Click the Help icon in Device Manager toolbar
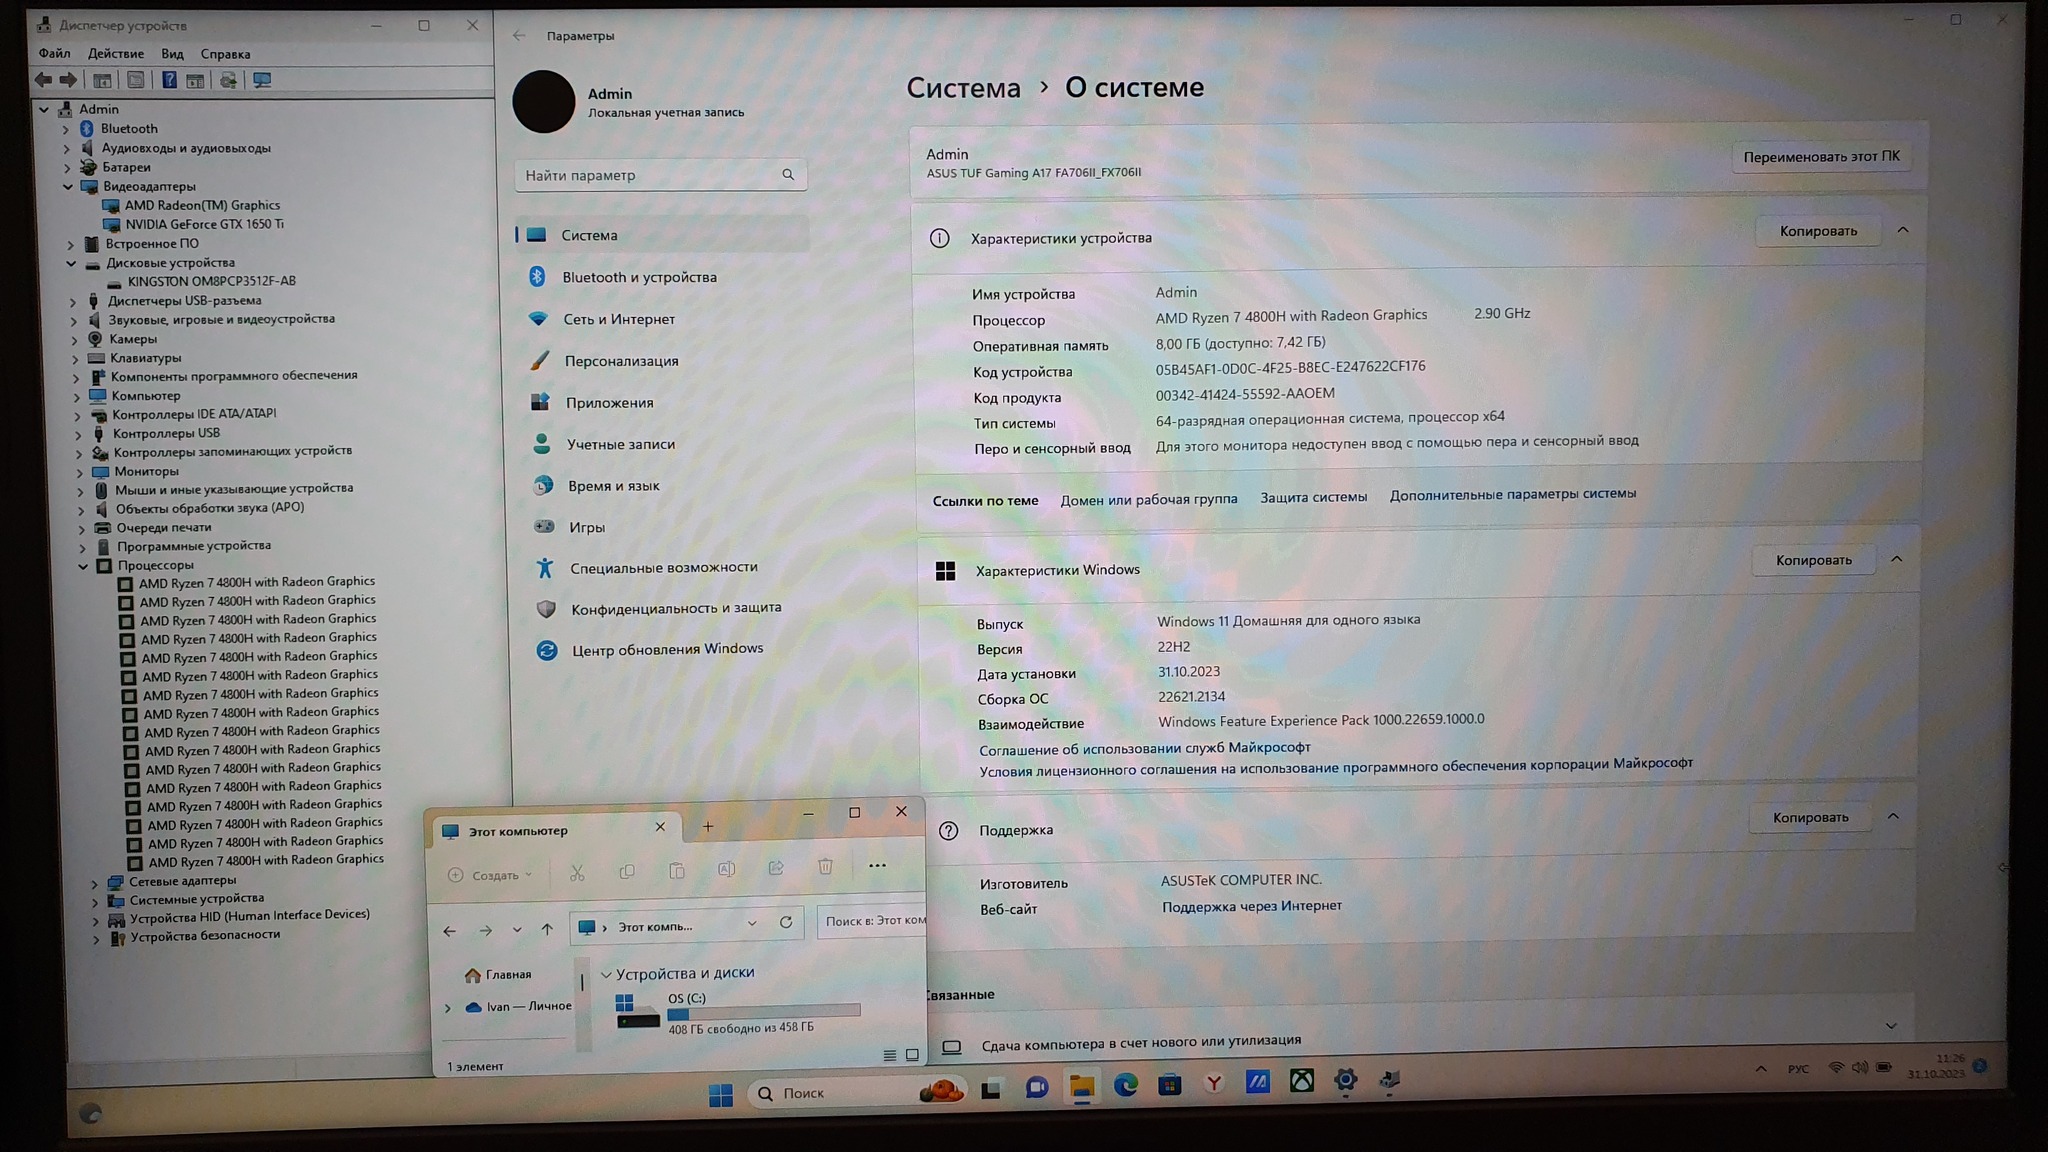Viewport: 2048px width, 1152px height. (169, 80)
